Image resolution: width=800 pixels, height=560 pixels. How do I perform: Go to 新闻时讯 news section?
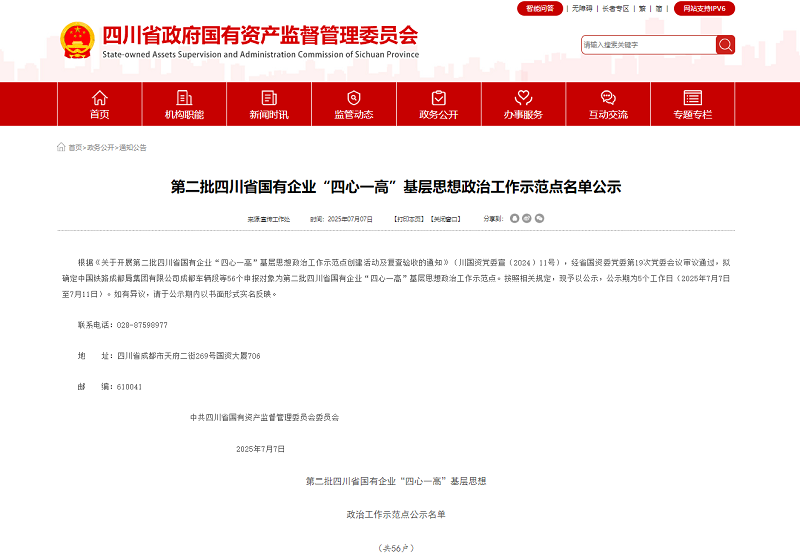(269, 104)
